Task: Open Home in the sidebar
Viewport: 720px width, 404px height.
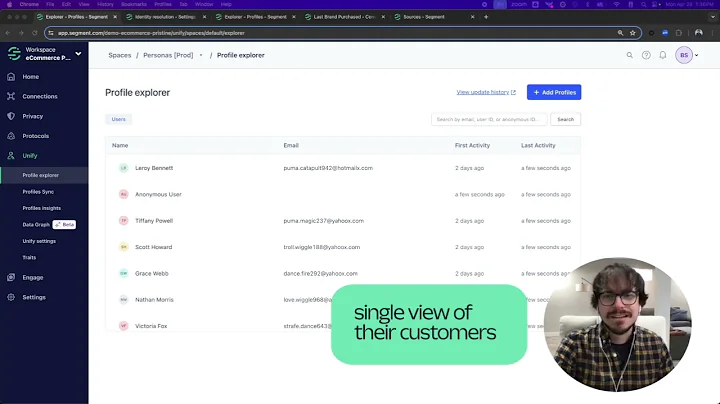Action: point(30,77)
